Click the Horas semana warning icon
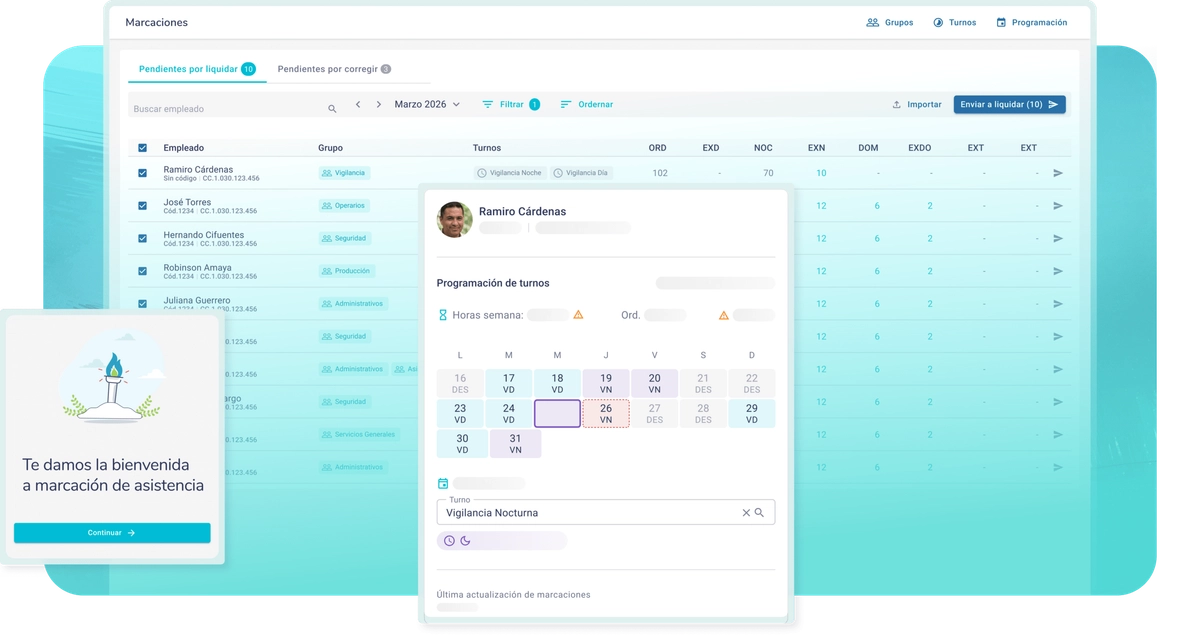 pos(578,315)
